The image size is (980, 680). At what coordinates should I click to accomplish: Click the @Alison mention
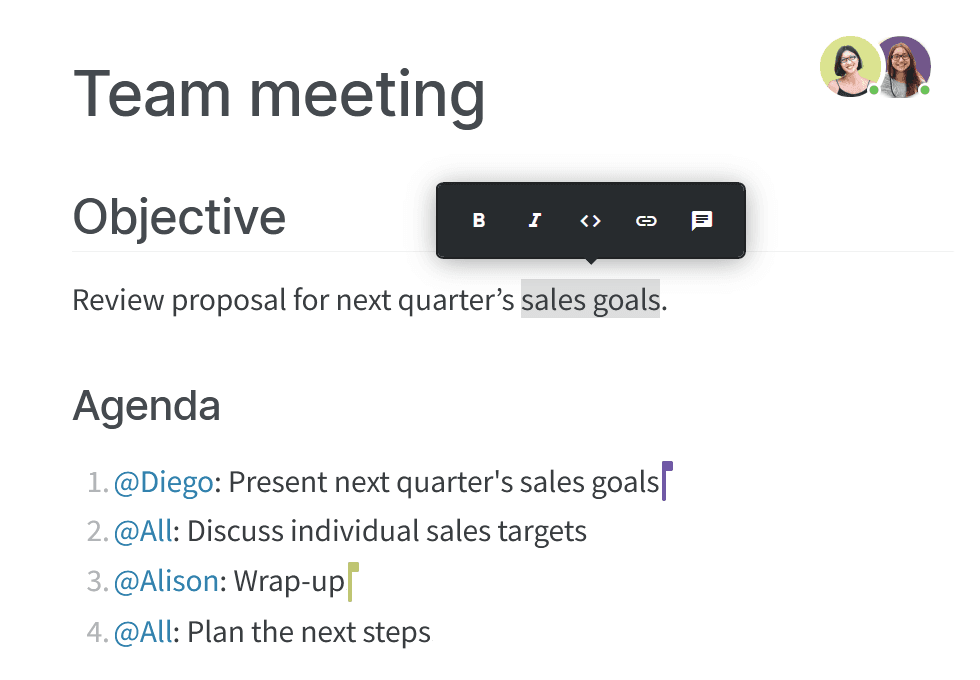pos(166,581)
